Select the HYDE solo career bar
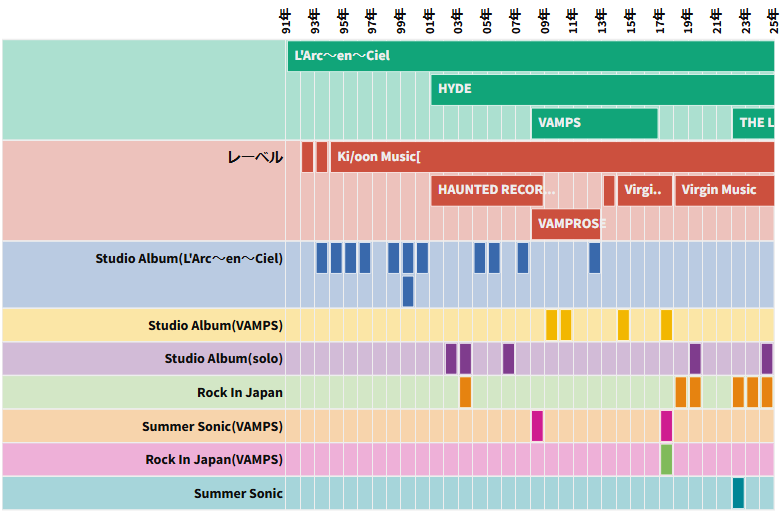 click(x=602, y=89)
